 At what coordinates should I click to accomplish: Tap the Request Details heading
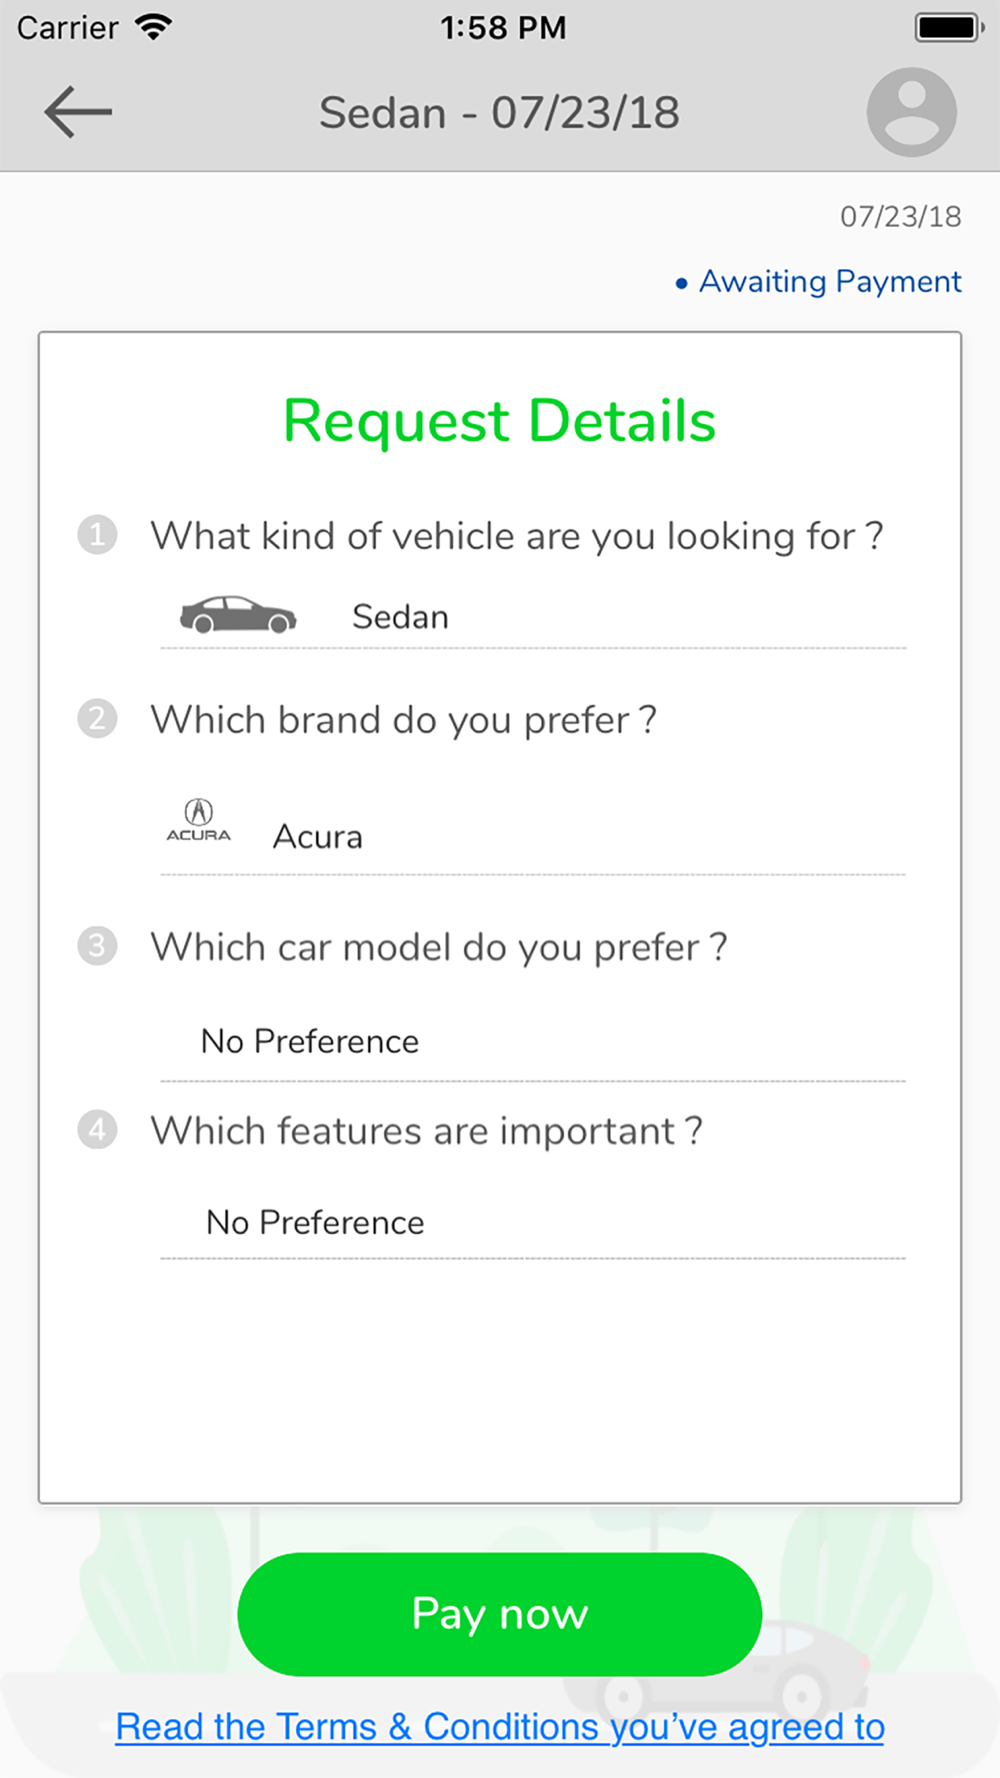[500, 421]
